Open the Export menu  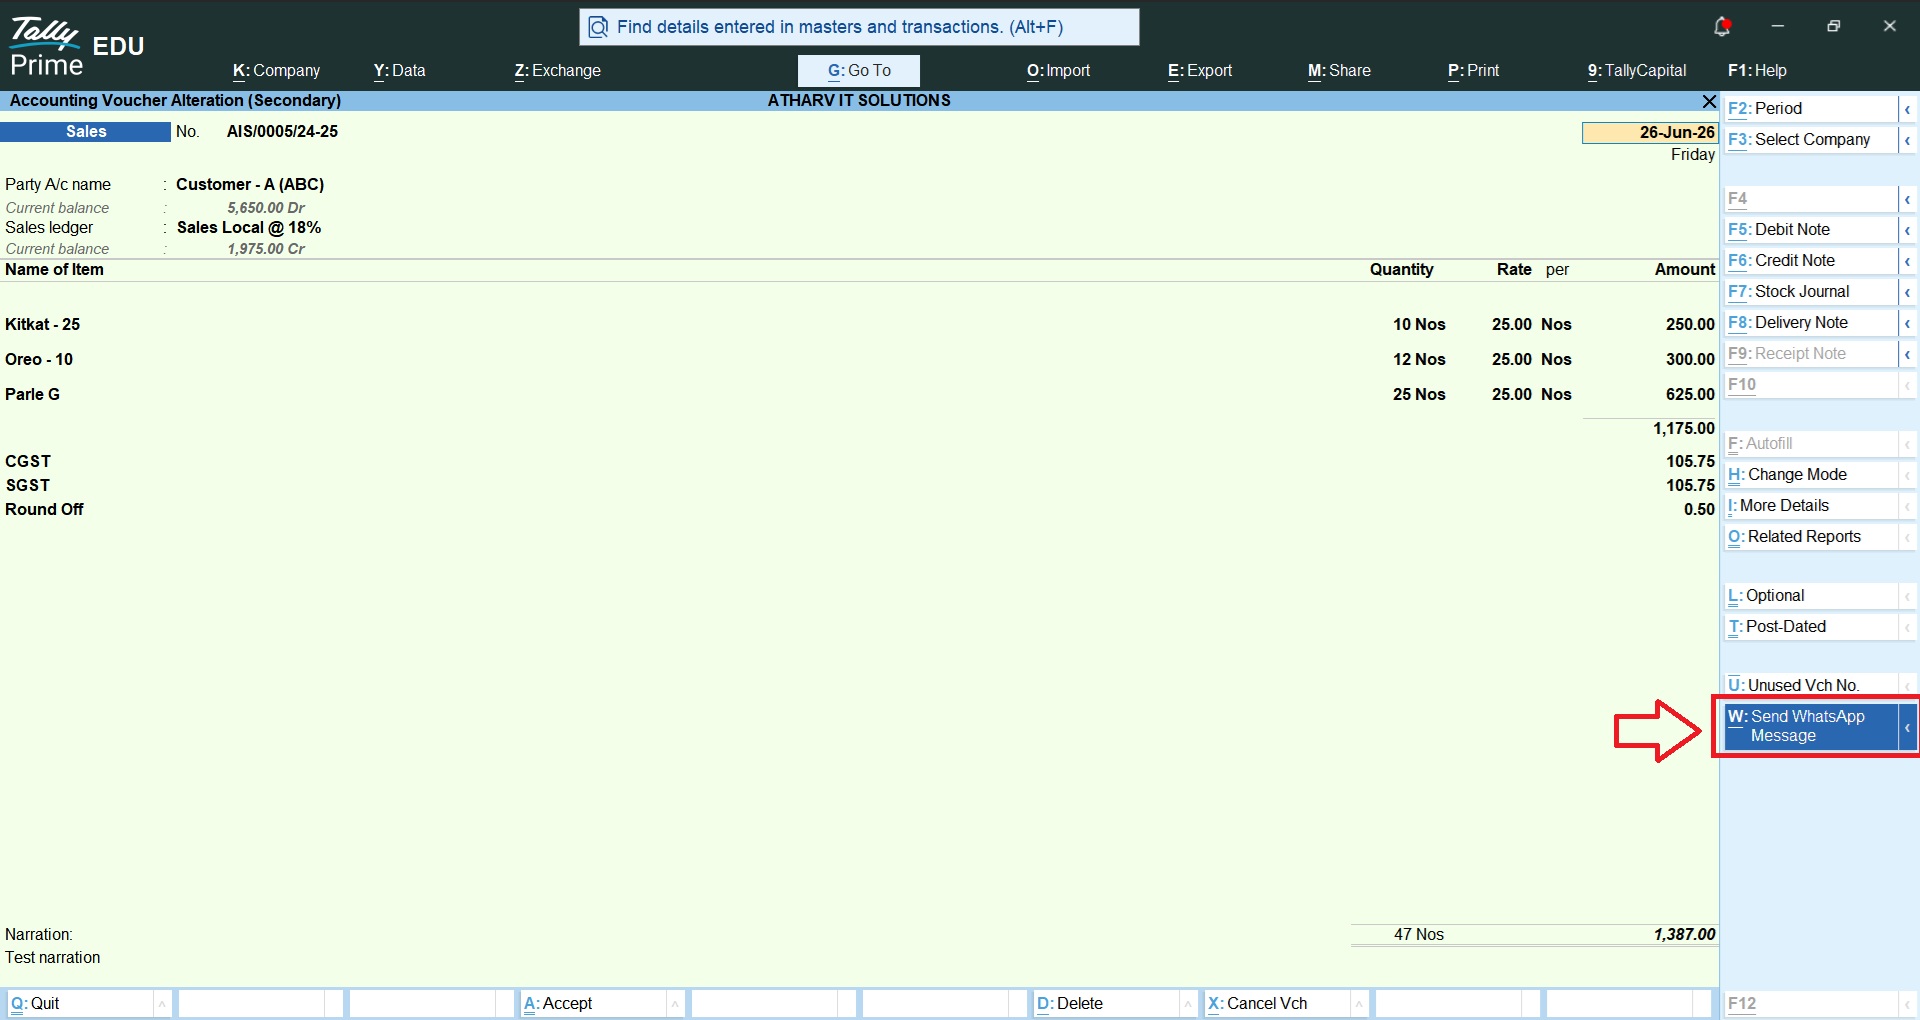[1200, 71]
